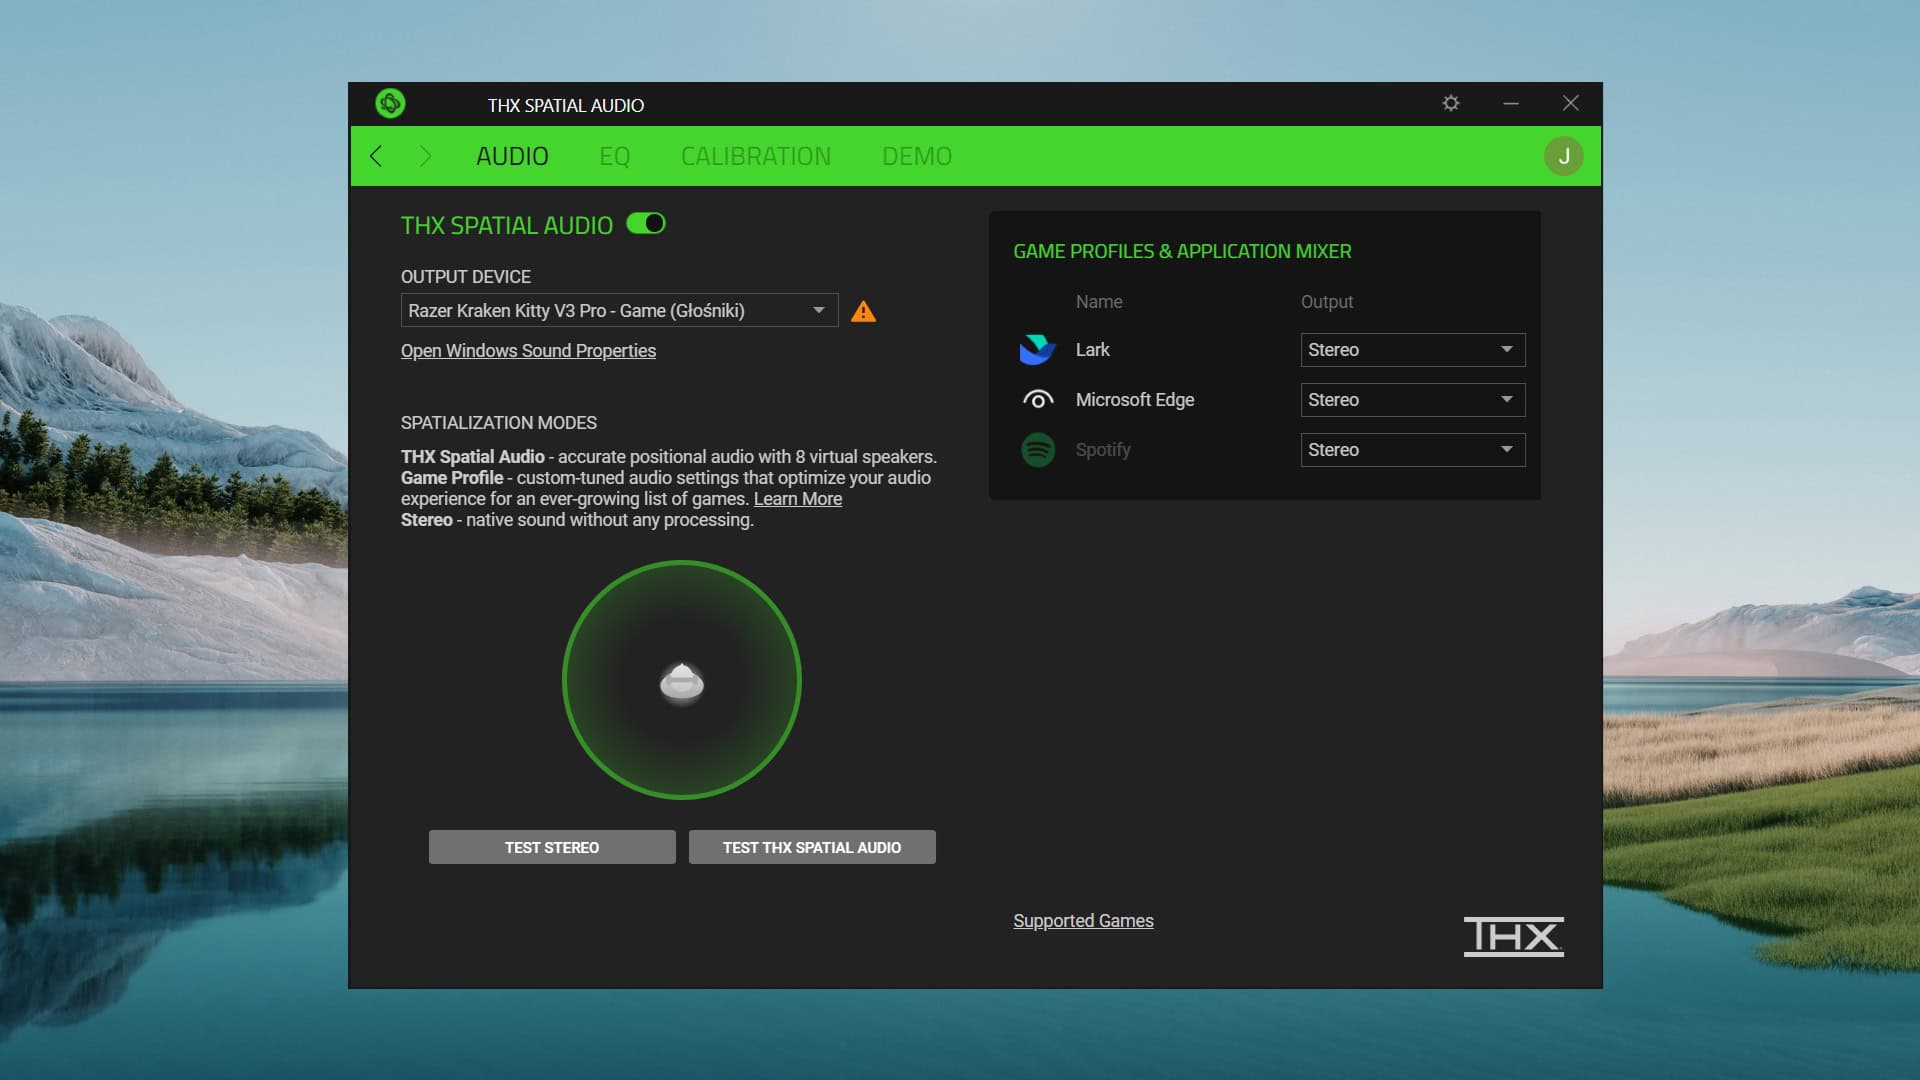Switch to the Calibration tab

point(755,156)
